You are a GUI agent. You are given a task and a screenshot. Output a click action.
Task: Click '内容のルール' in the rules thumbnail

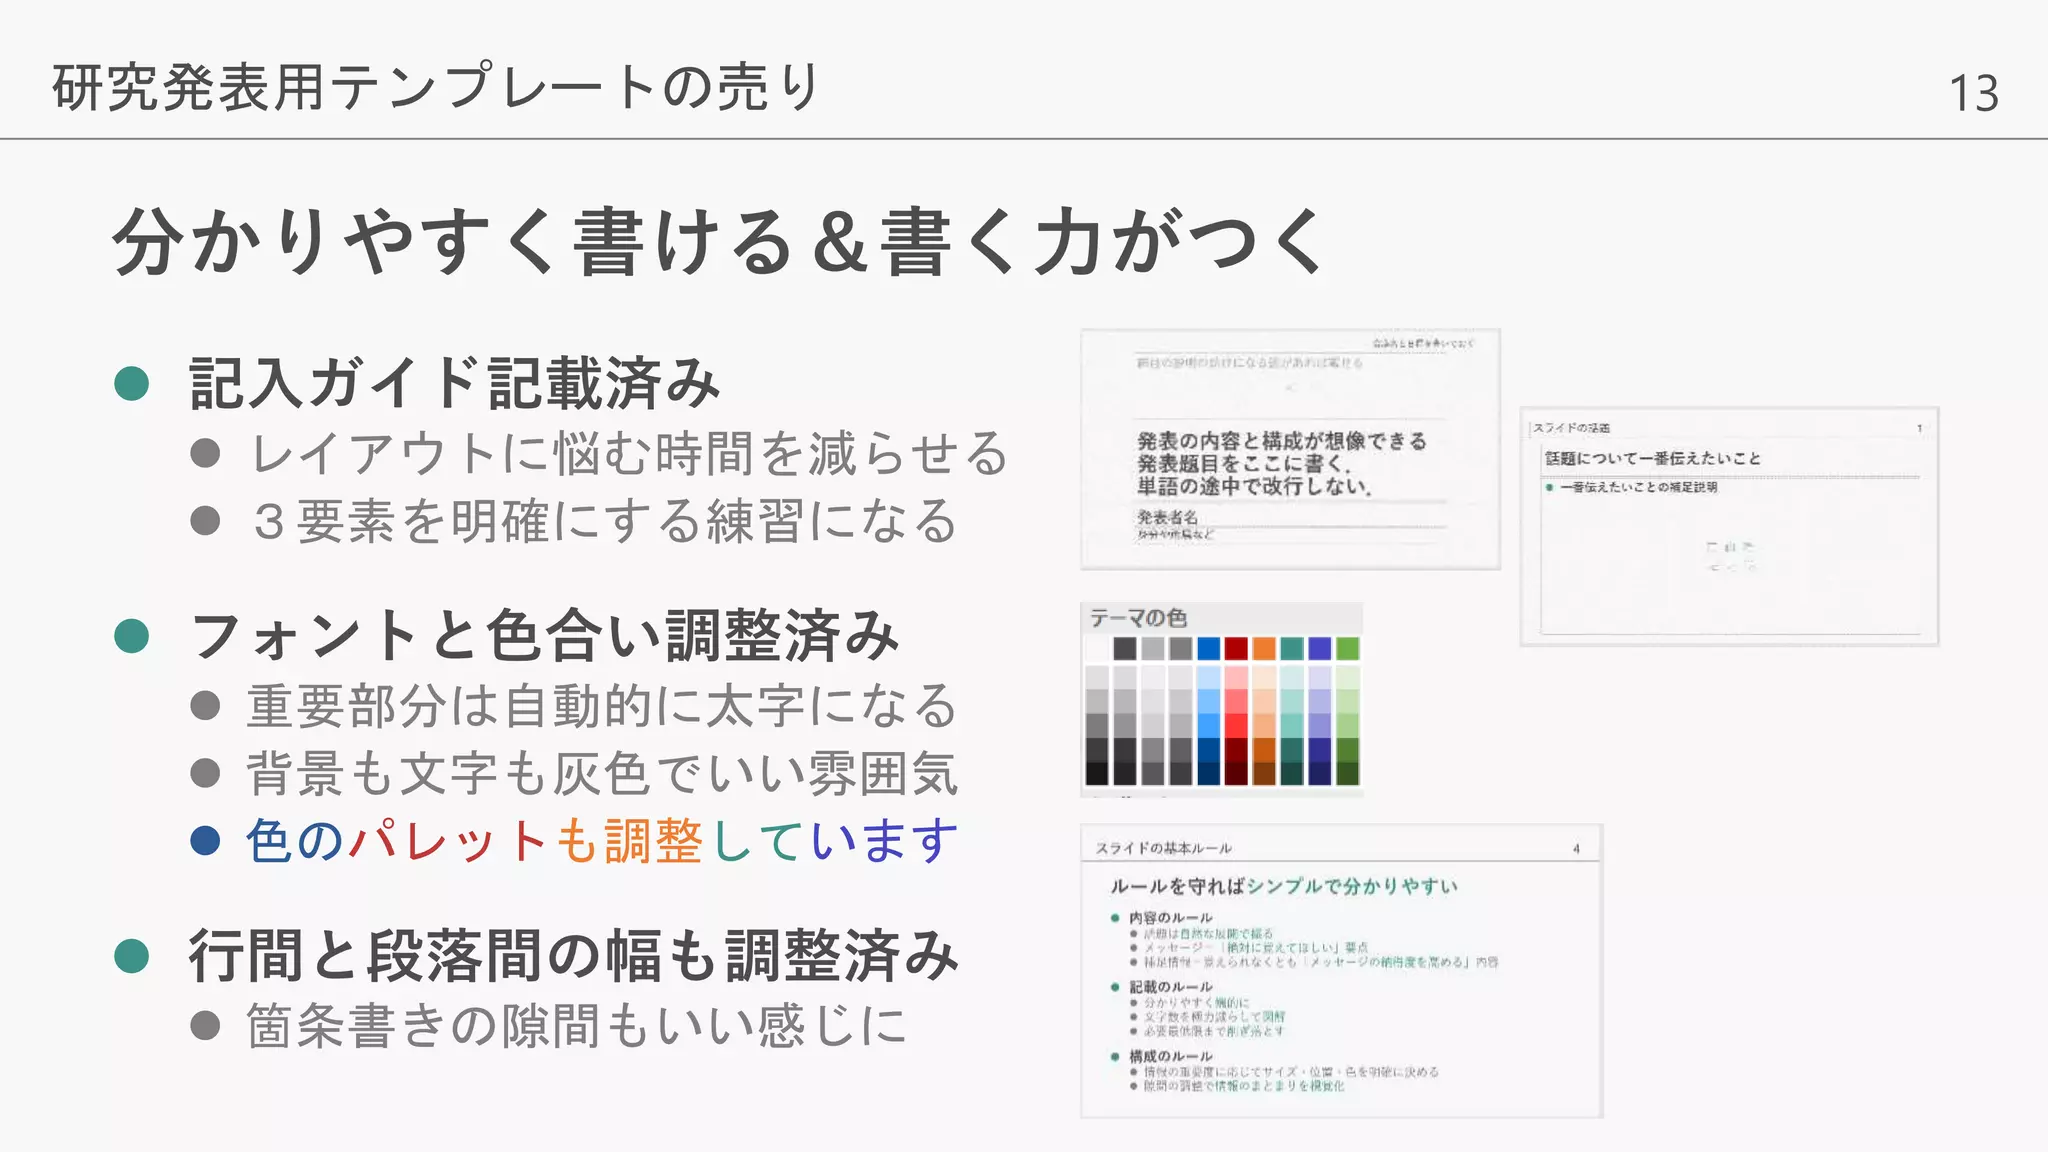point(1170,918)
